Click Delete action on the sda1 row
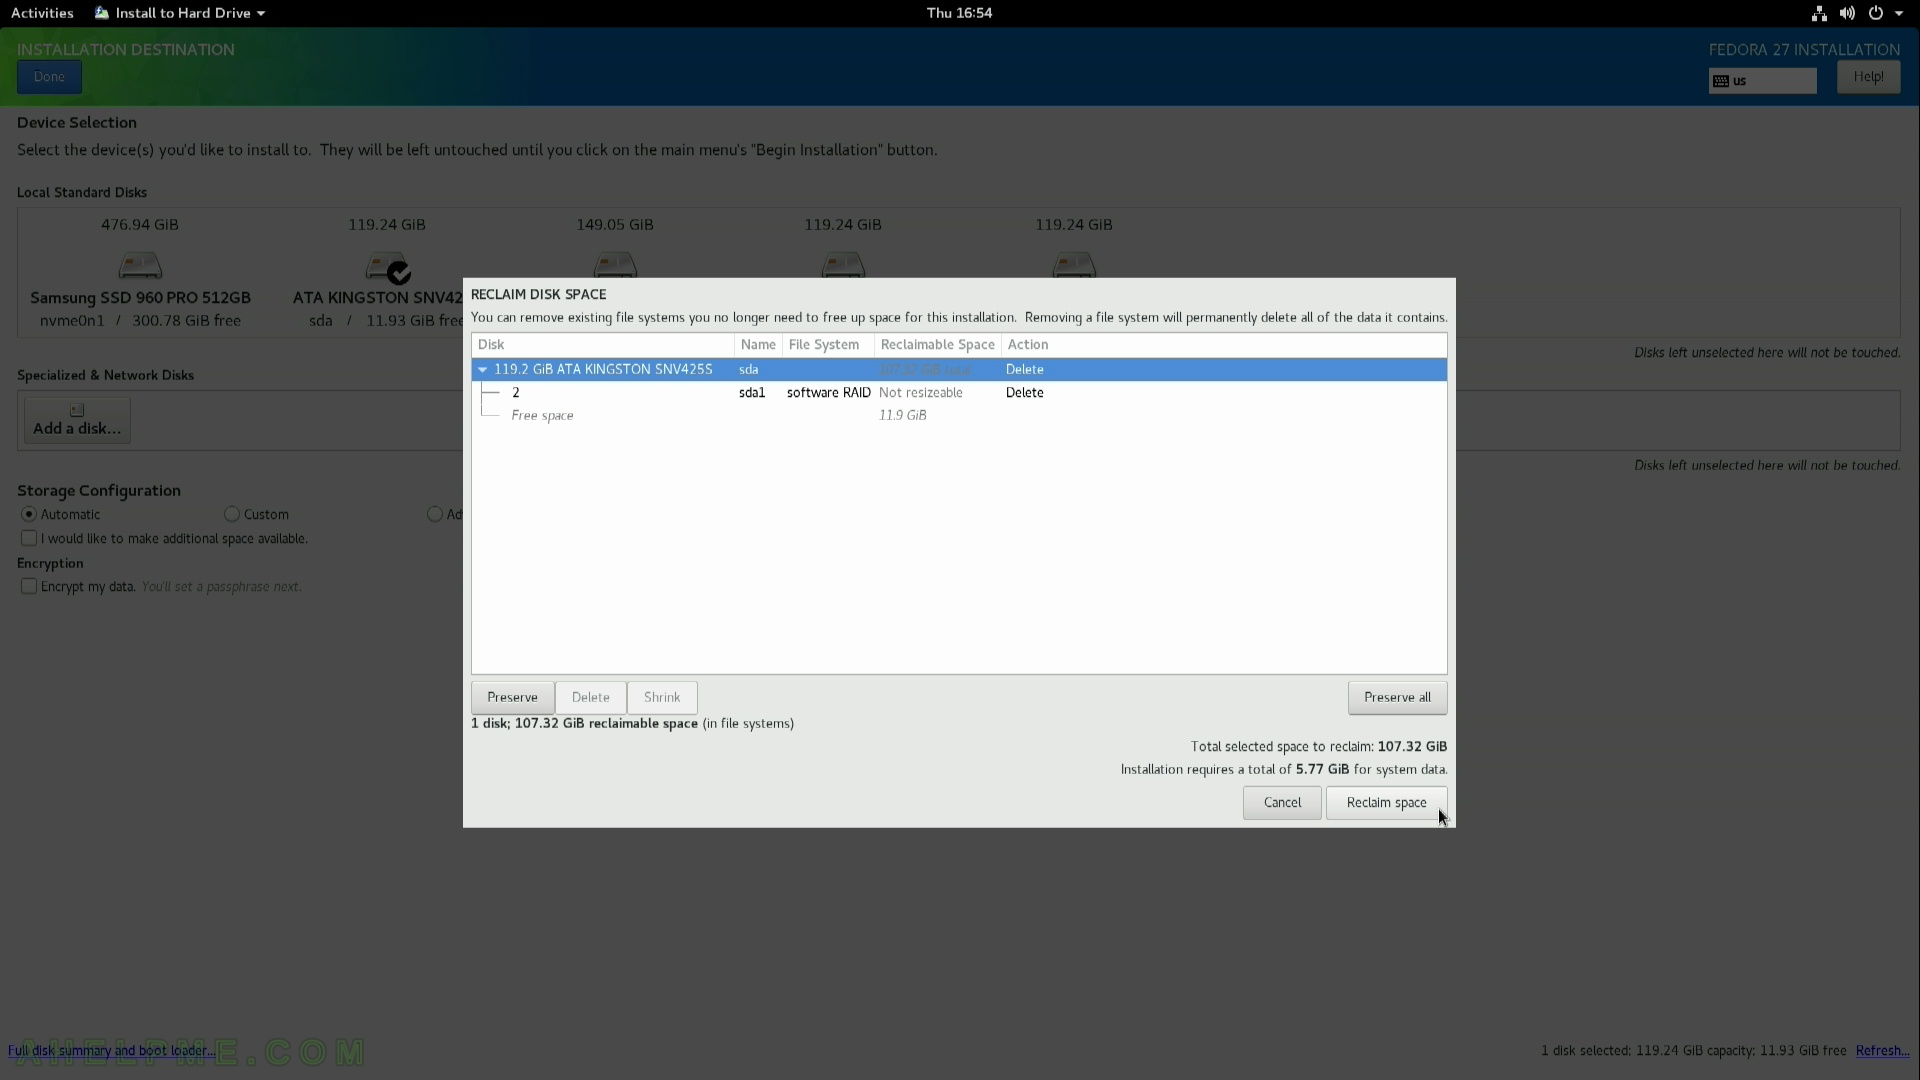 (1024, 392)
